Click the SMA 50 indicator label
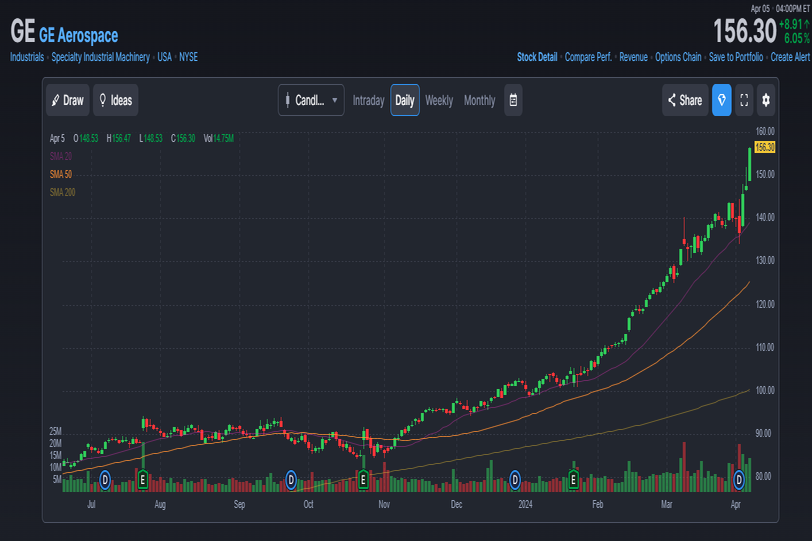The image size is (812, 541). tap(61, 174)
